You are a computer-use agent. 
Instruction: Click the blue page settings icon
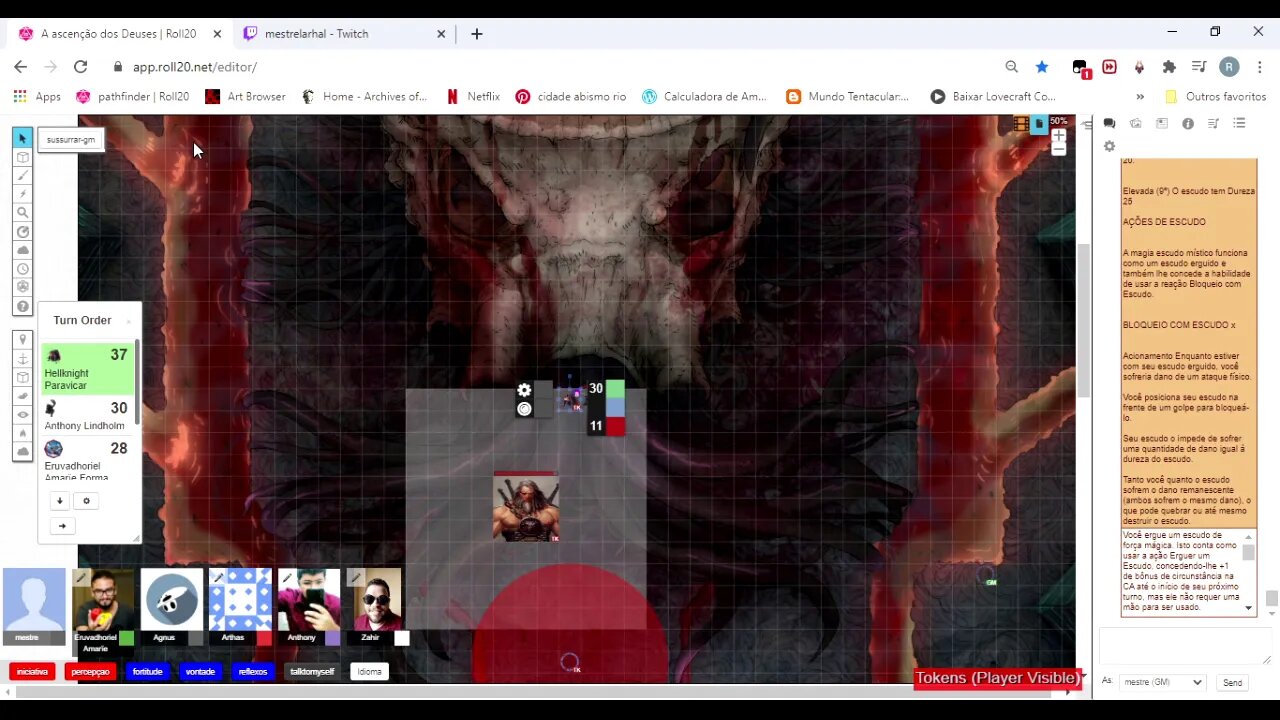1039,124
